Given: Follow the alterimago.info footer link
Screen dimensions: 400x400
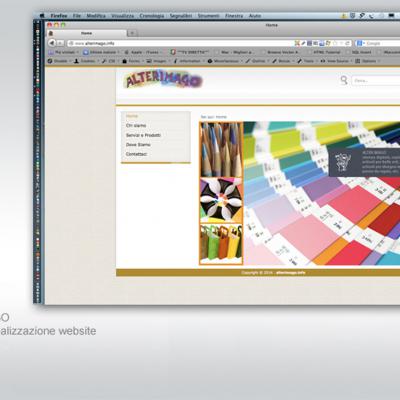Looking at the screenshot, I should point(291,273).
